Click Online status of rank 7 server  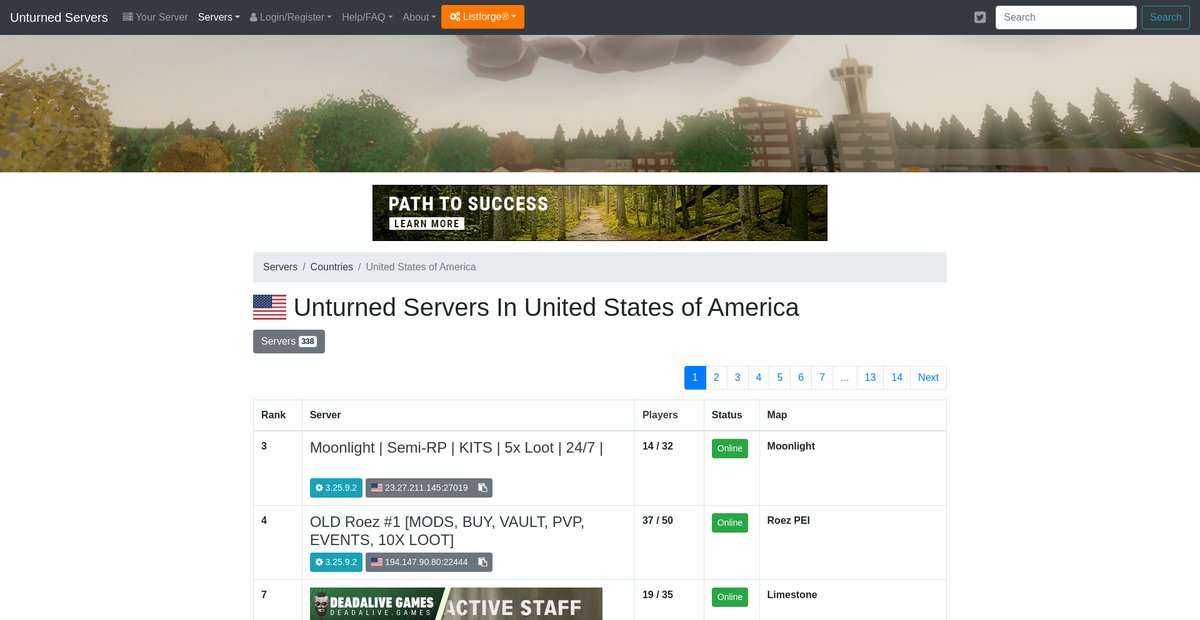[x=730, y=597]
